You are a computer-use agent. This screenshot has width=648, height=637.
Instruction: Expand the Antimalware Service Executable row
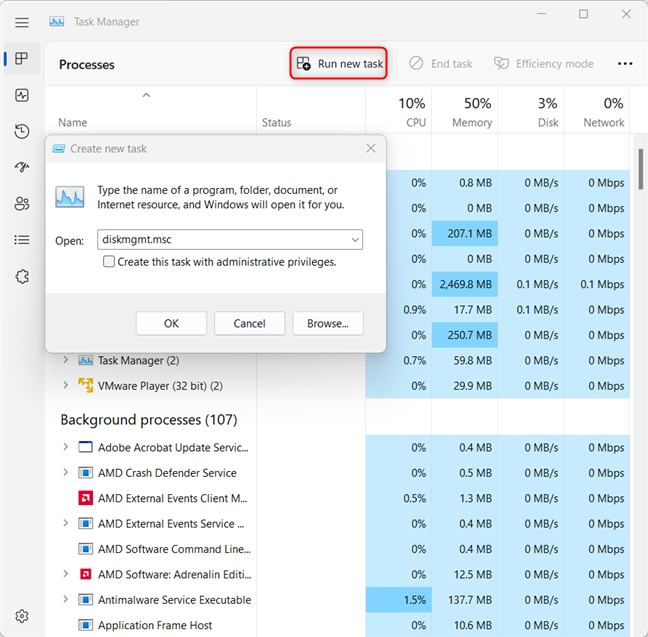pos(65,599)
